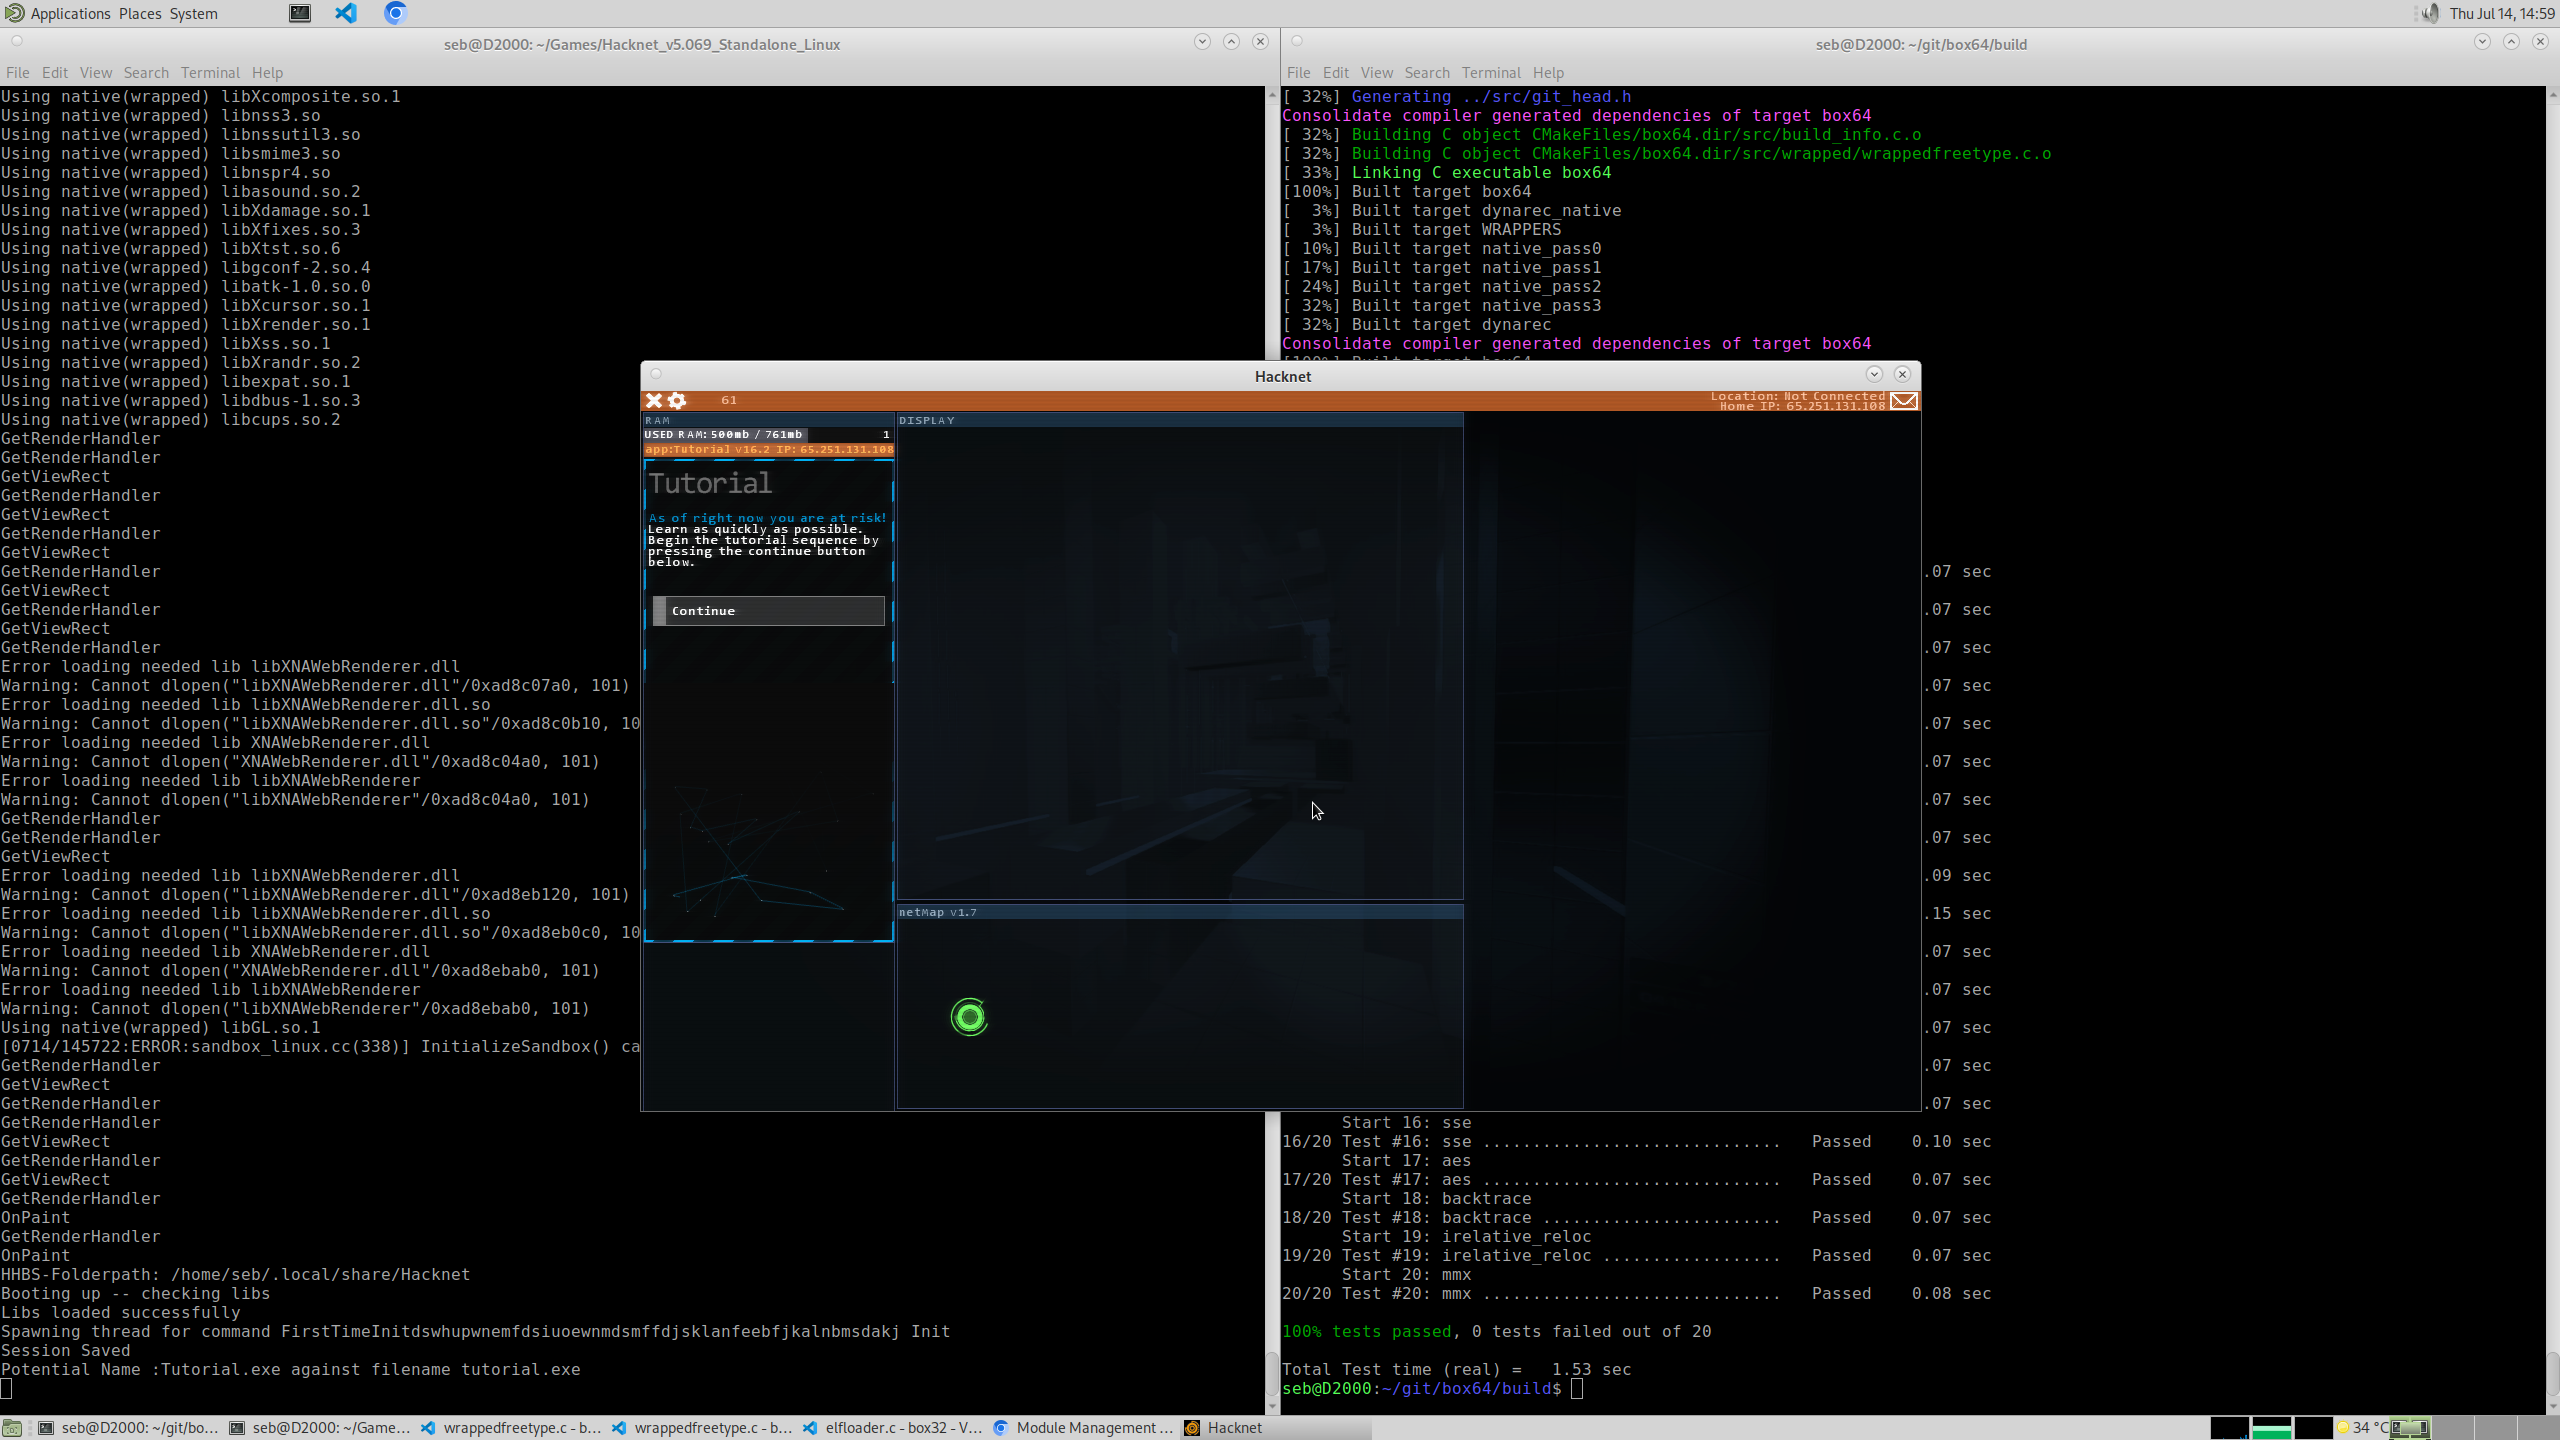Launch terminal from top panel icon
Image resolution: width=2560 pixels, height=1440 pixels.
pyautogui.click(x=300, y=13)
